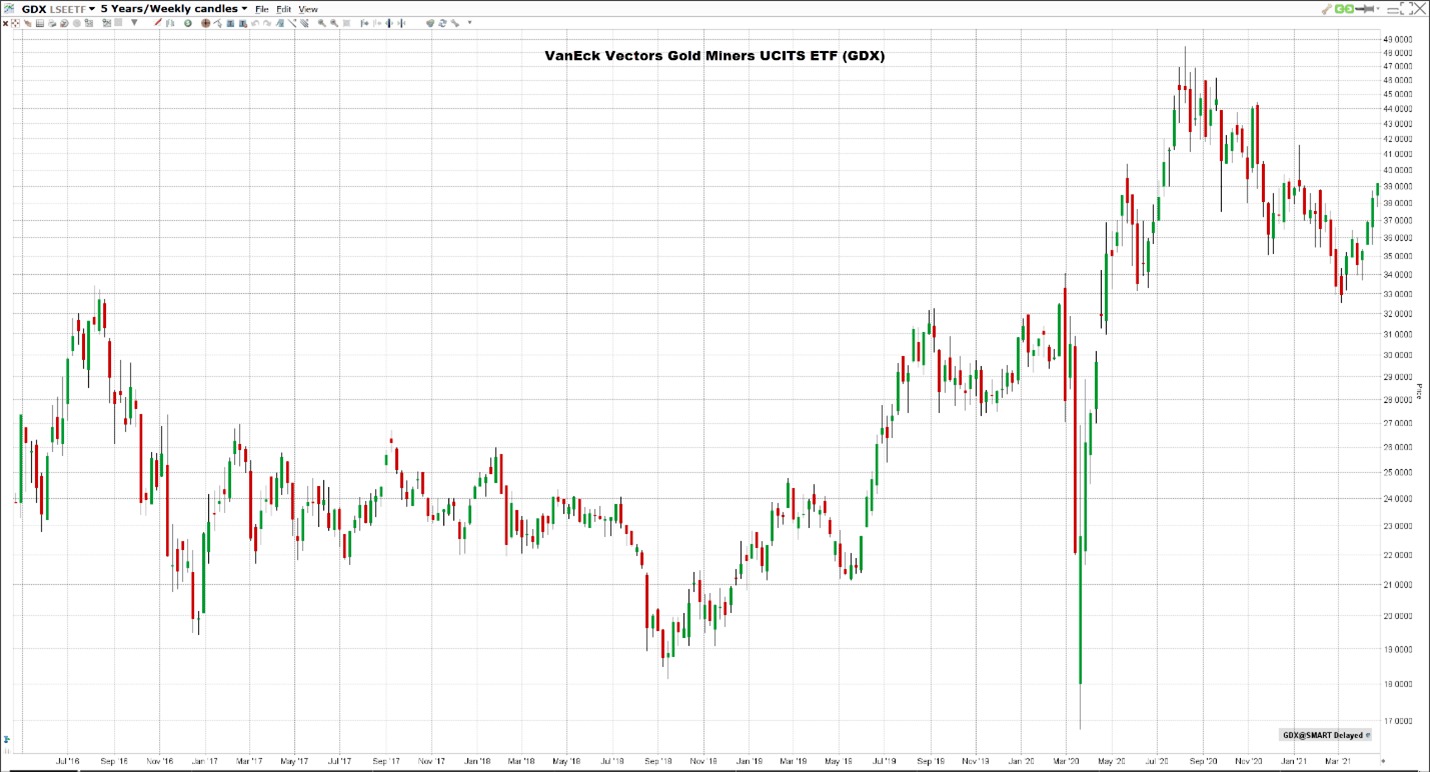Click the GDX@SMART Delayed label

point(1322,735)
